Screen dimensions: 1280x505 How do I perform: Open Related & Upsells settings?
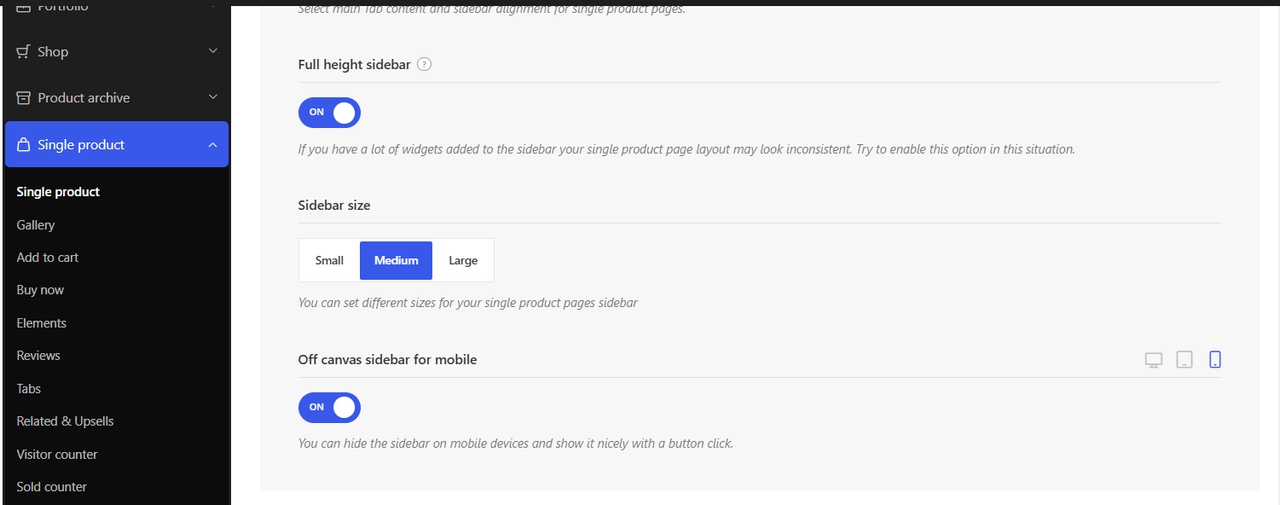(x=65, y=421)
